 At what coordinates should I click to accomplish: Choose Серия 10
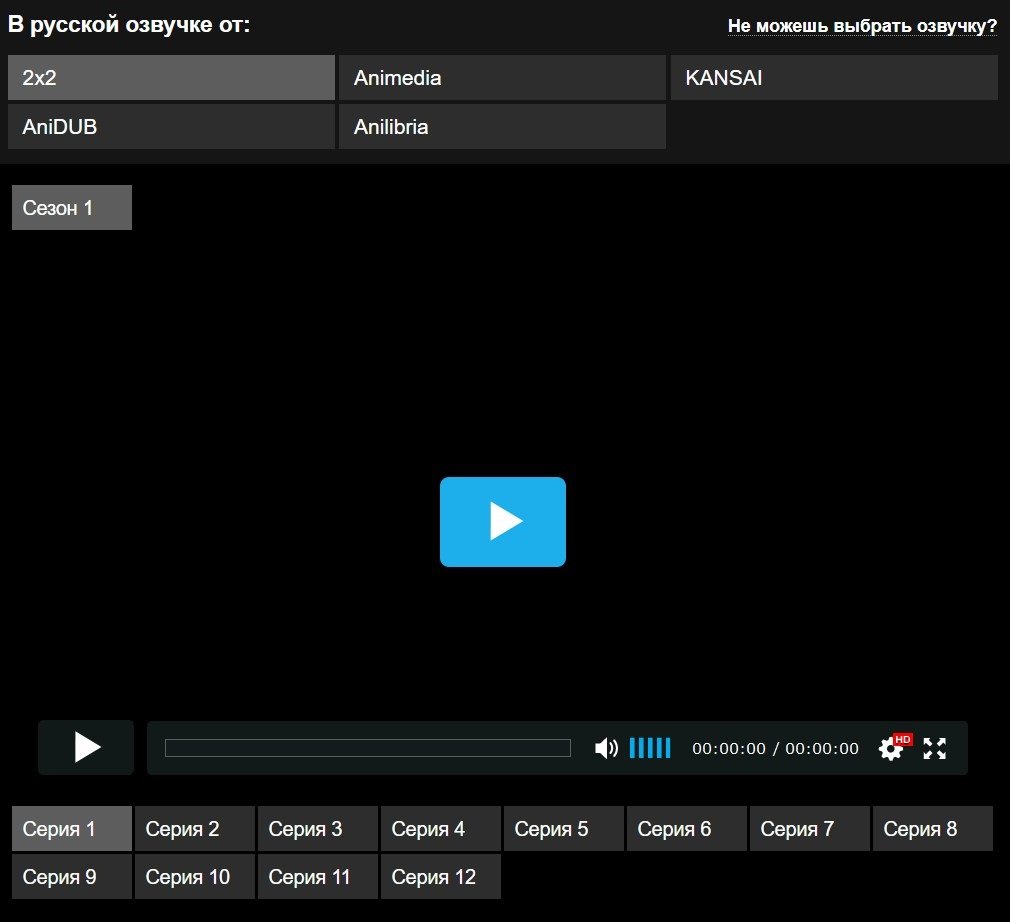coord(195,876)
